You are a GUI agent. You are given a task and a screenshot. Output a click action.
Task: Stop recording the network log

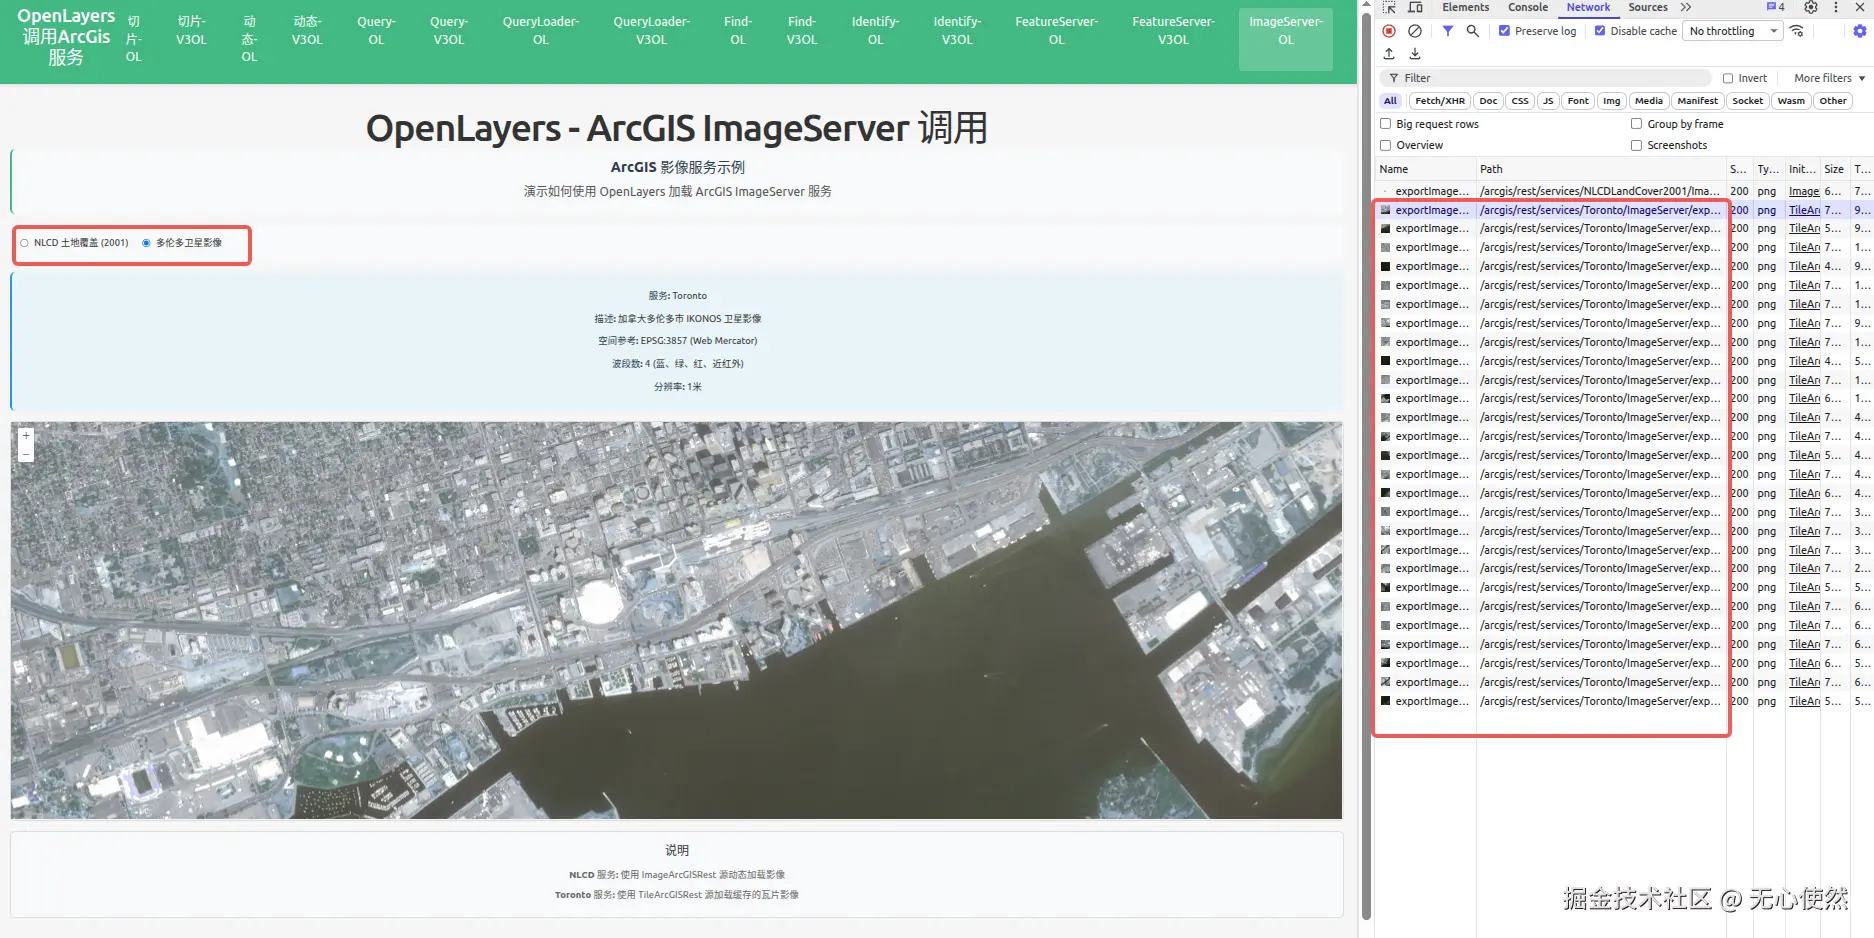coord(1389,31)
